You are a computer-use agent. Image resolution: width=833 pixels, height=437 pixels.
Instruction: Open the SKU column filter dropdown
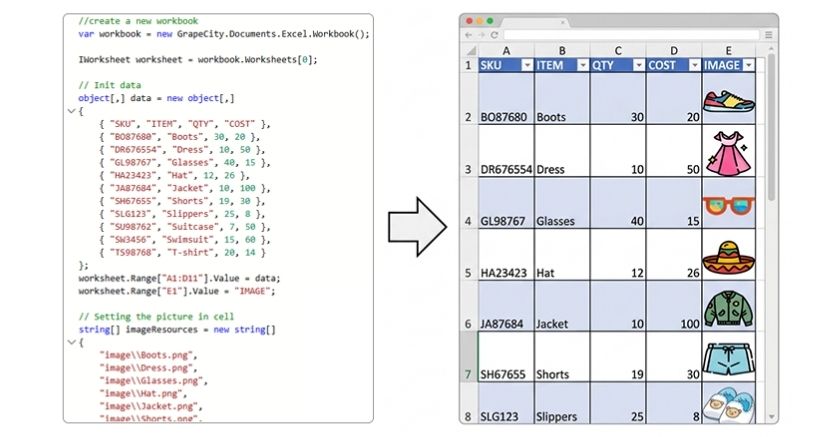[526, 65]
